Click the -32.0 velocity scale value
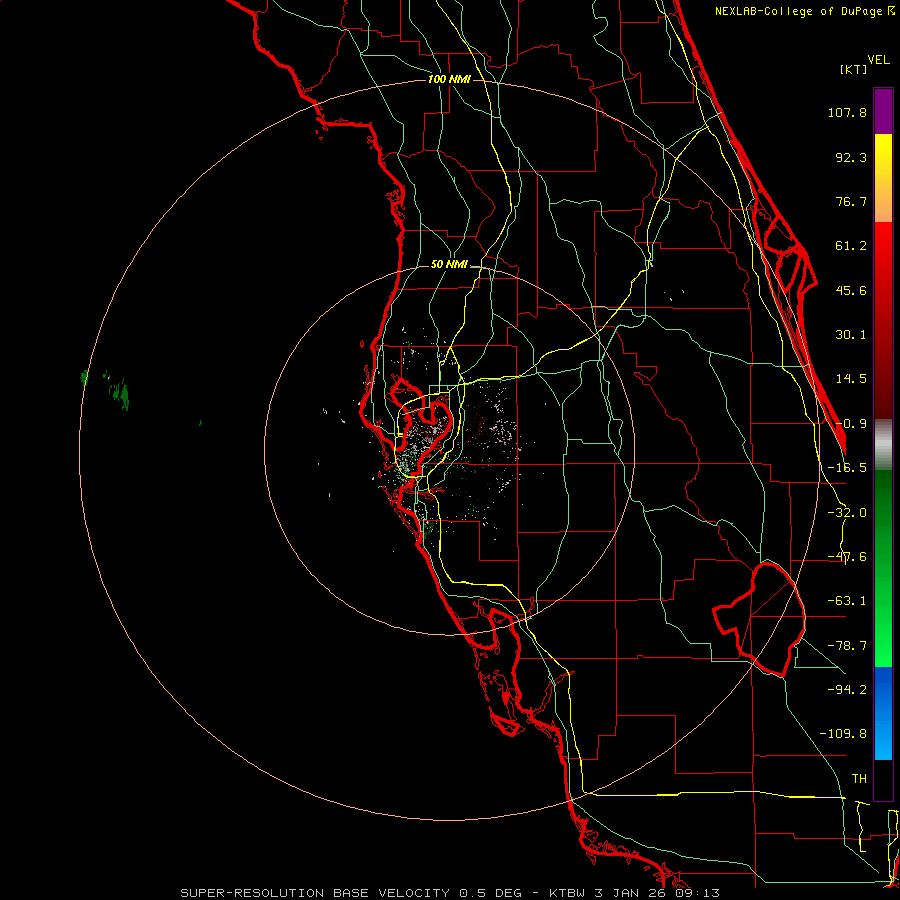Viewport: 900px width, 900px height. coord(847,513)
